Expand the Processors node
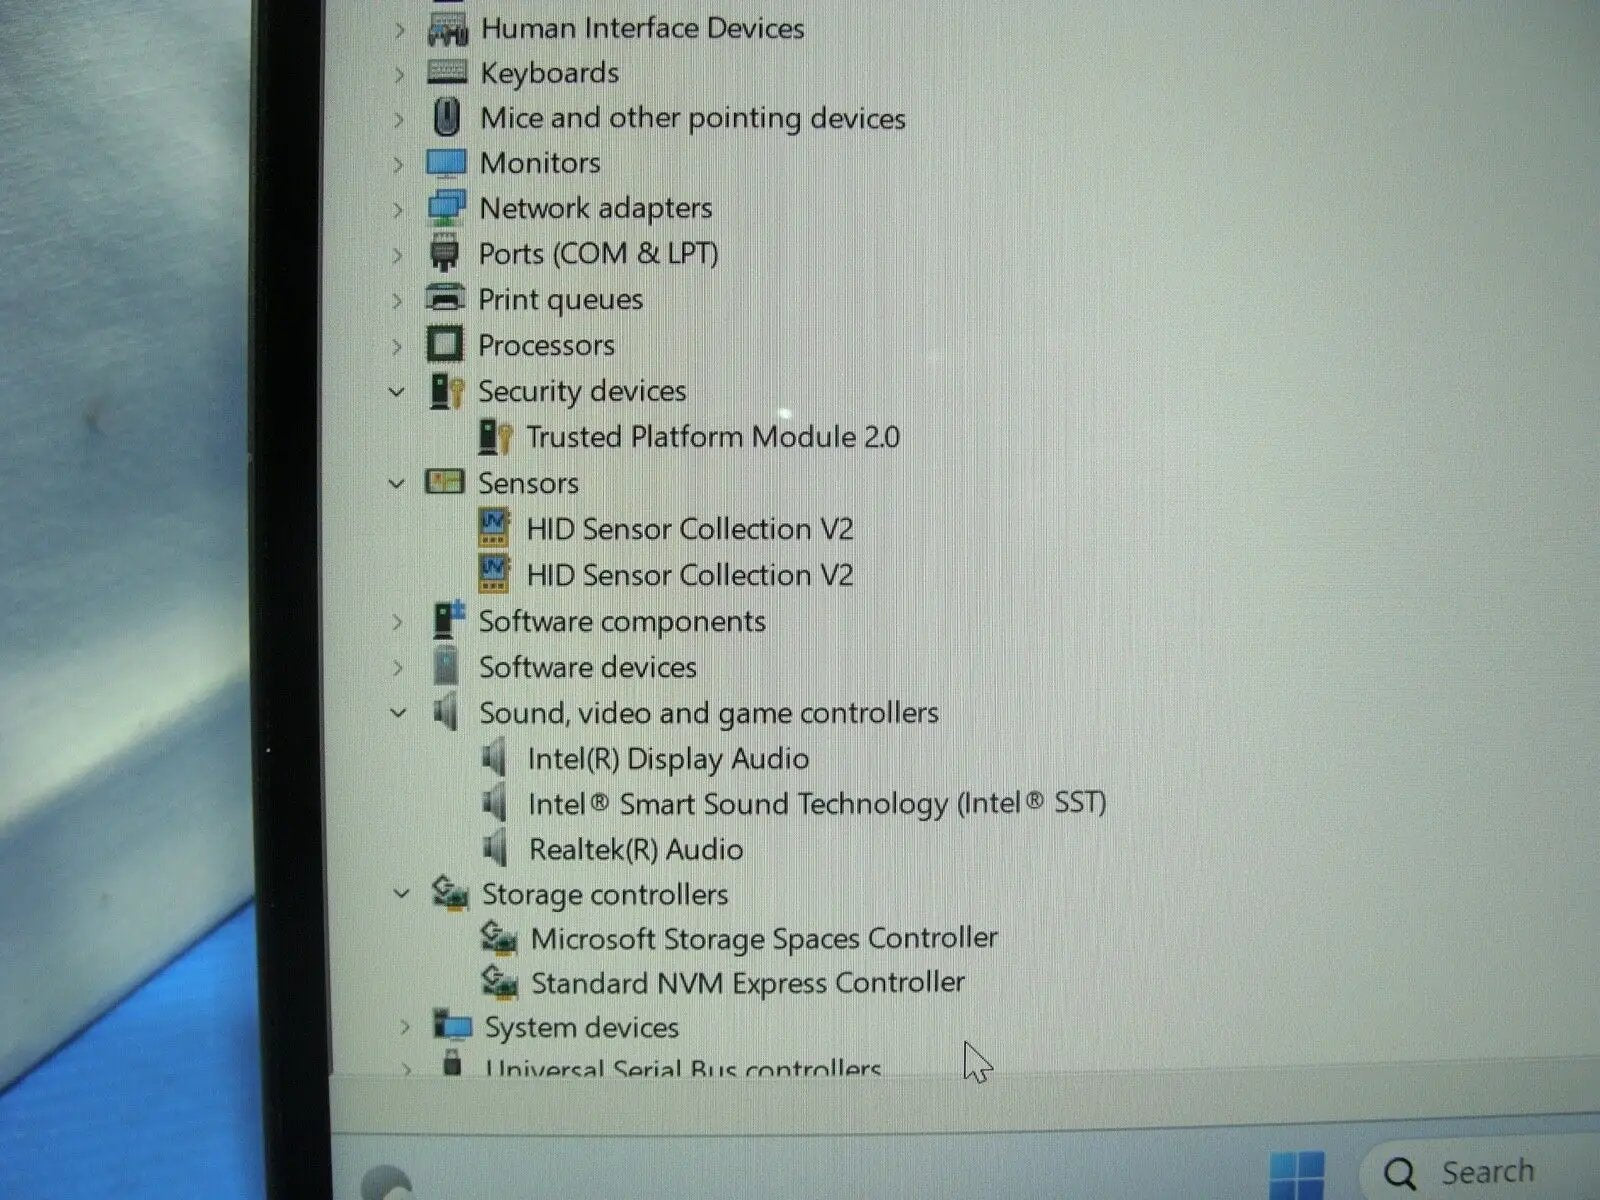Image resolution: width=1600 pixels, height=1200 pixels. (397, 346)
